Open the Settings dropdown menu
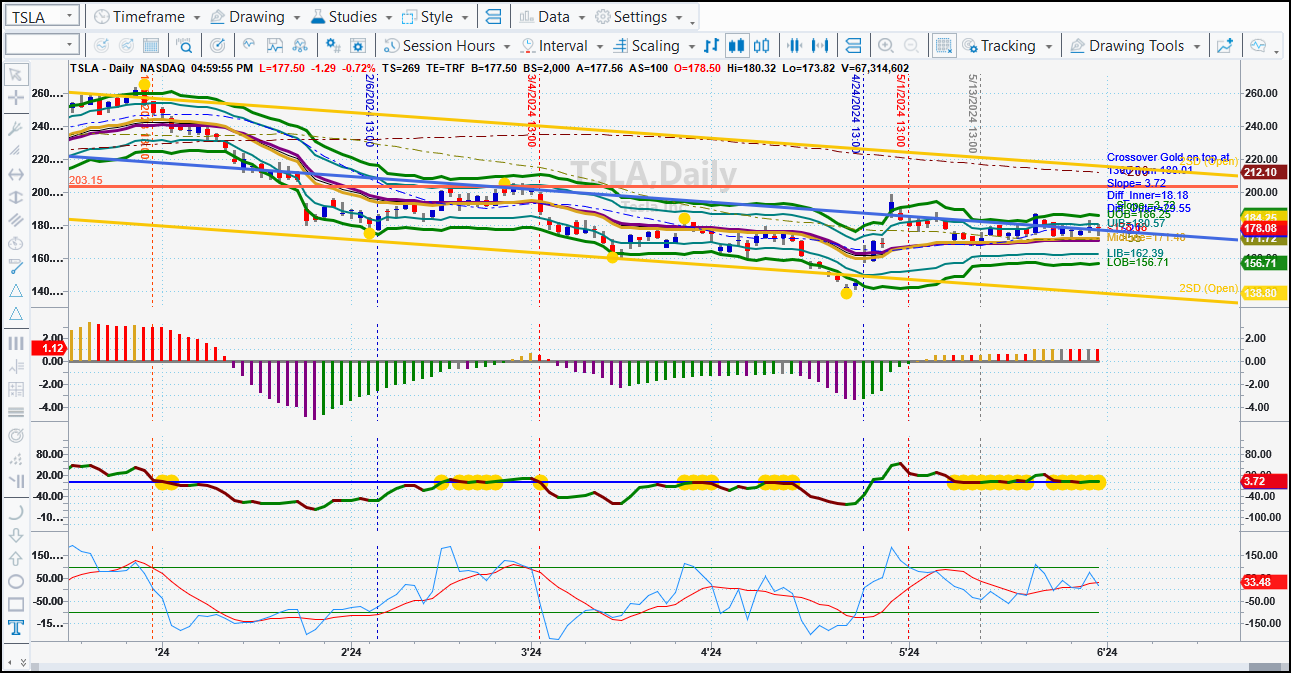This screenshot has height=673, width=1291. point(640,17)
